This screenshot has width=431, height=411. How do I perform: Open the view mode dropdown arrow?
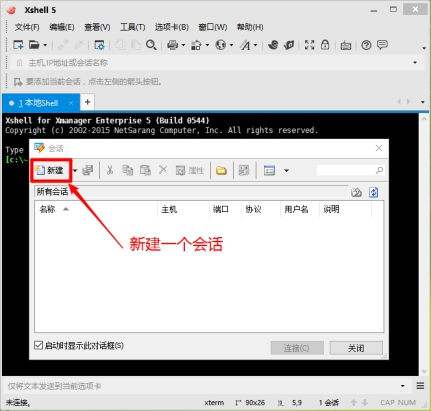pos(286,171)
